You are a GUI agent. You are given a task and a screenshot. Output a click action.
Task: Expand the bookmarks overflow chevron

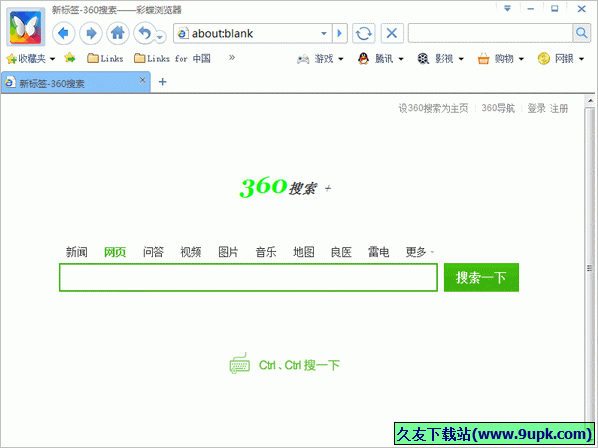(231, 58)
